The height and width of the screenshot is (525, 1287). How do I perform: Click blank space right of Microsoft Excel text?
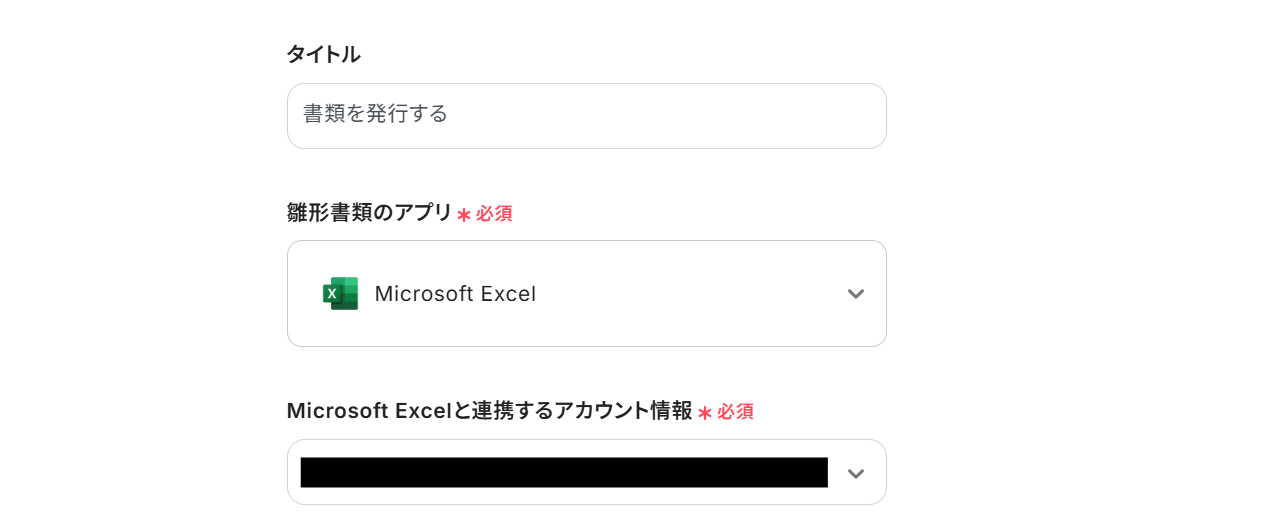coord(690,294)
